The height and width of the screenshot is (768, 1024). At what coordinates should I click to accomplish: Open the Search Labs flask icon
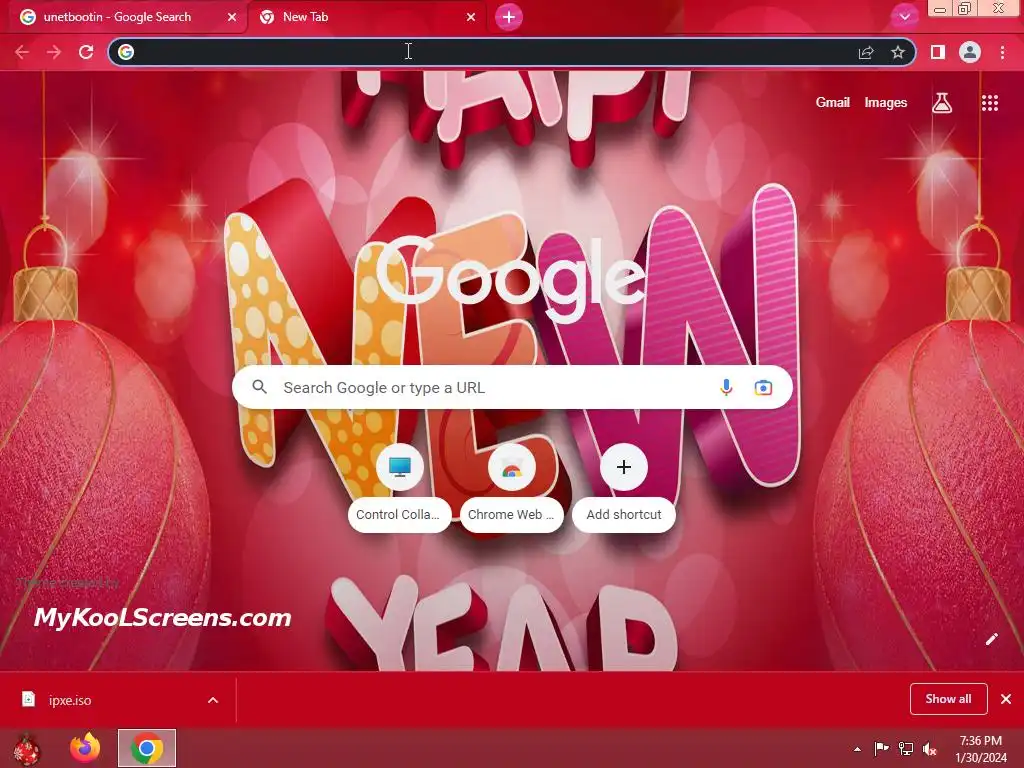[x=942, y=103]
